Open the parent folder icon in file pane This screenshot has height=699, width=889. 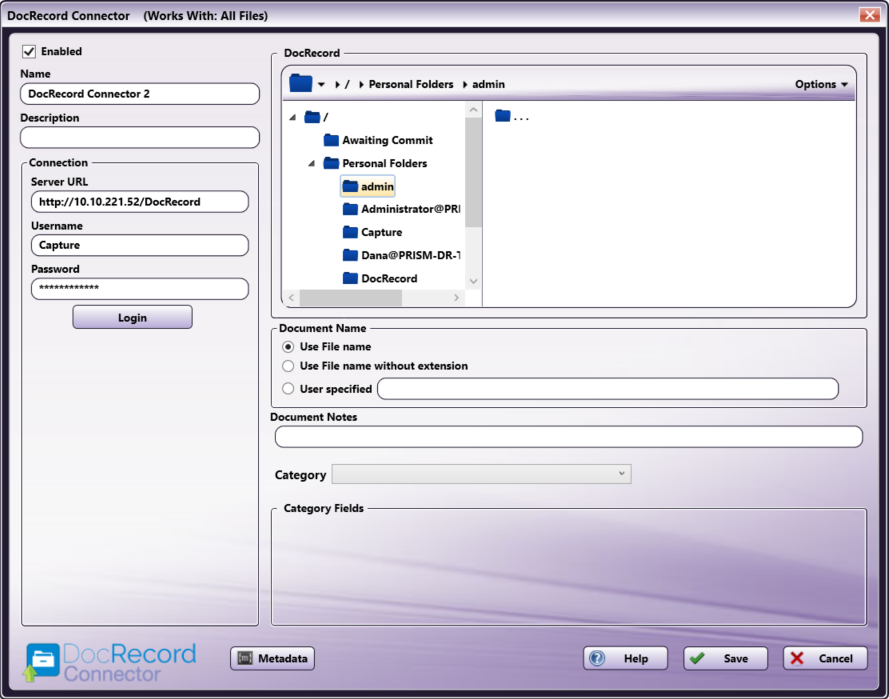pyautogui.click(x=502, y=116)
